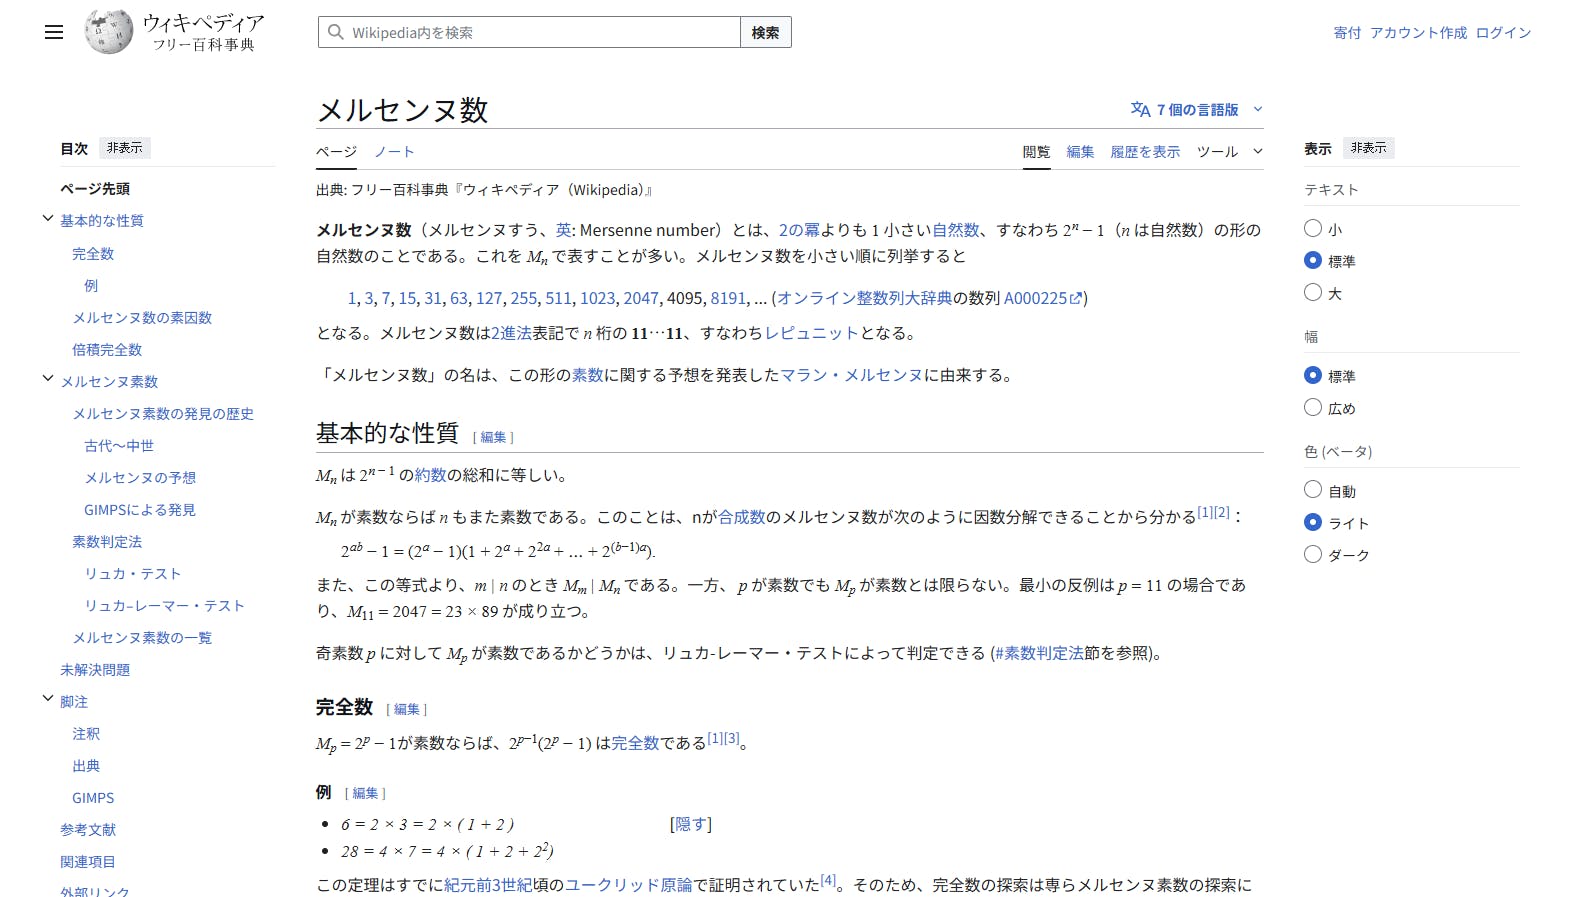
Task: Click the external link icon beside A000225
Action: coord(1076,298)
